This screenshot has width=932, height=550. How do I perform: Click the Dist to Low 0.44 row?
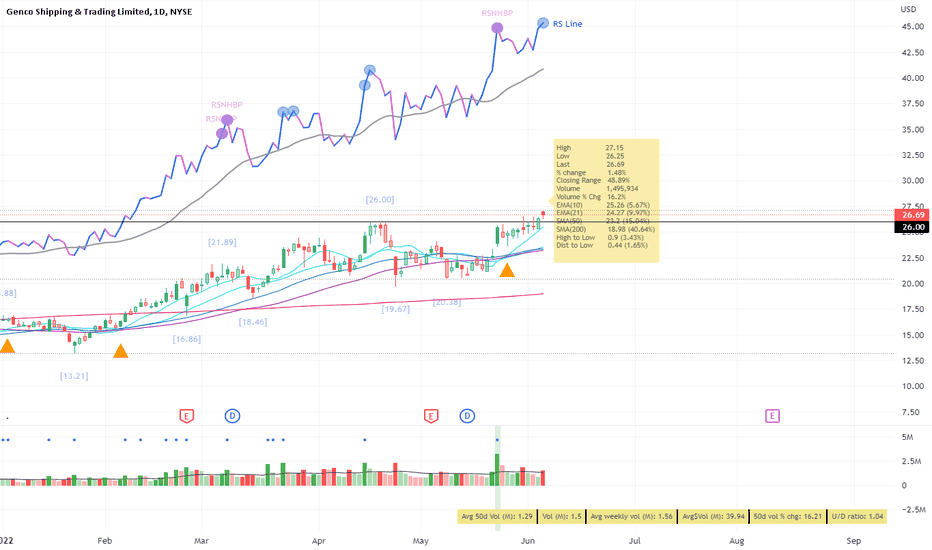tap(597, 245)
